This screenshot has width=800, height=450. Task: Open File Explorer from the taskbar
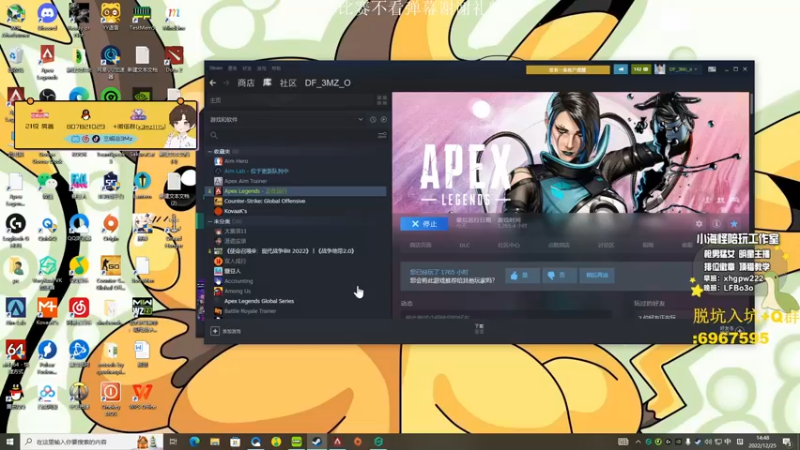click(x=215, y=441)
